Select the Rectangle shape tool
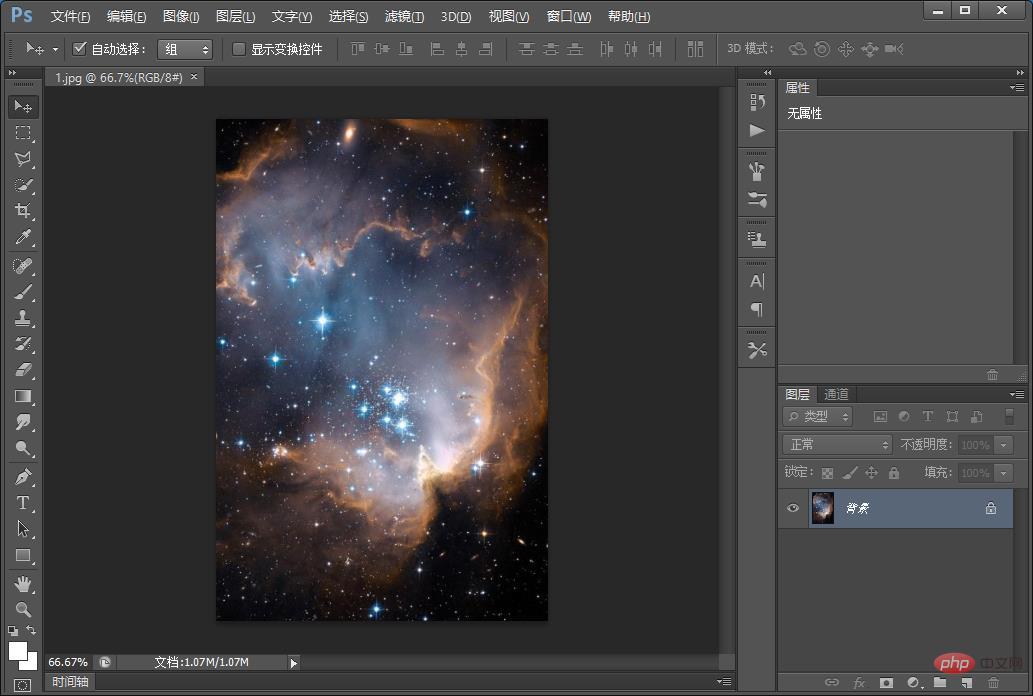Screen dimensions: 1033x696 click(23, 555)
